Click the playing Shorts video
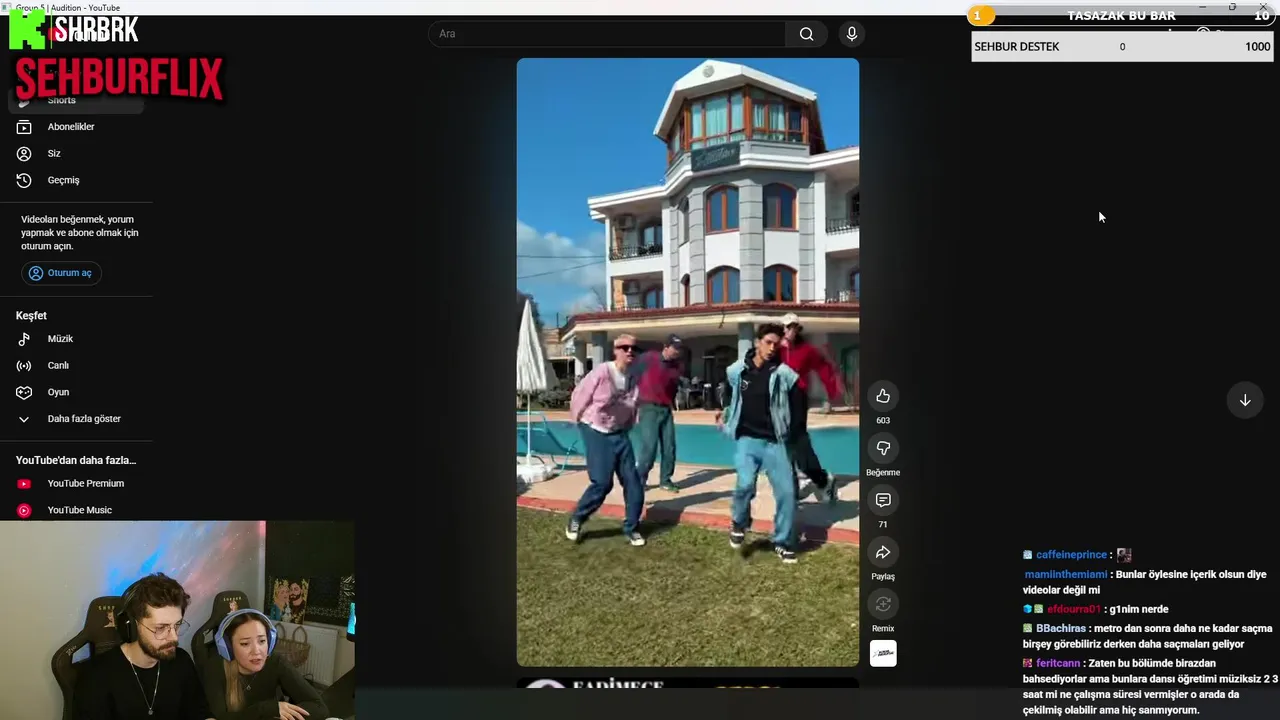Screen dimensions: 1280x720 point(688,362)
